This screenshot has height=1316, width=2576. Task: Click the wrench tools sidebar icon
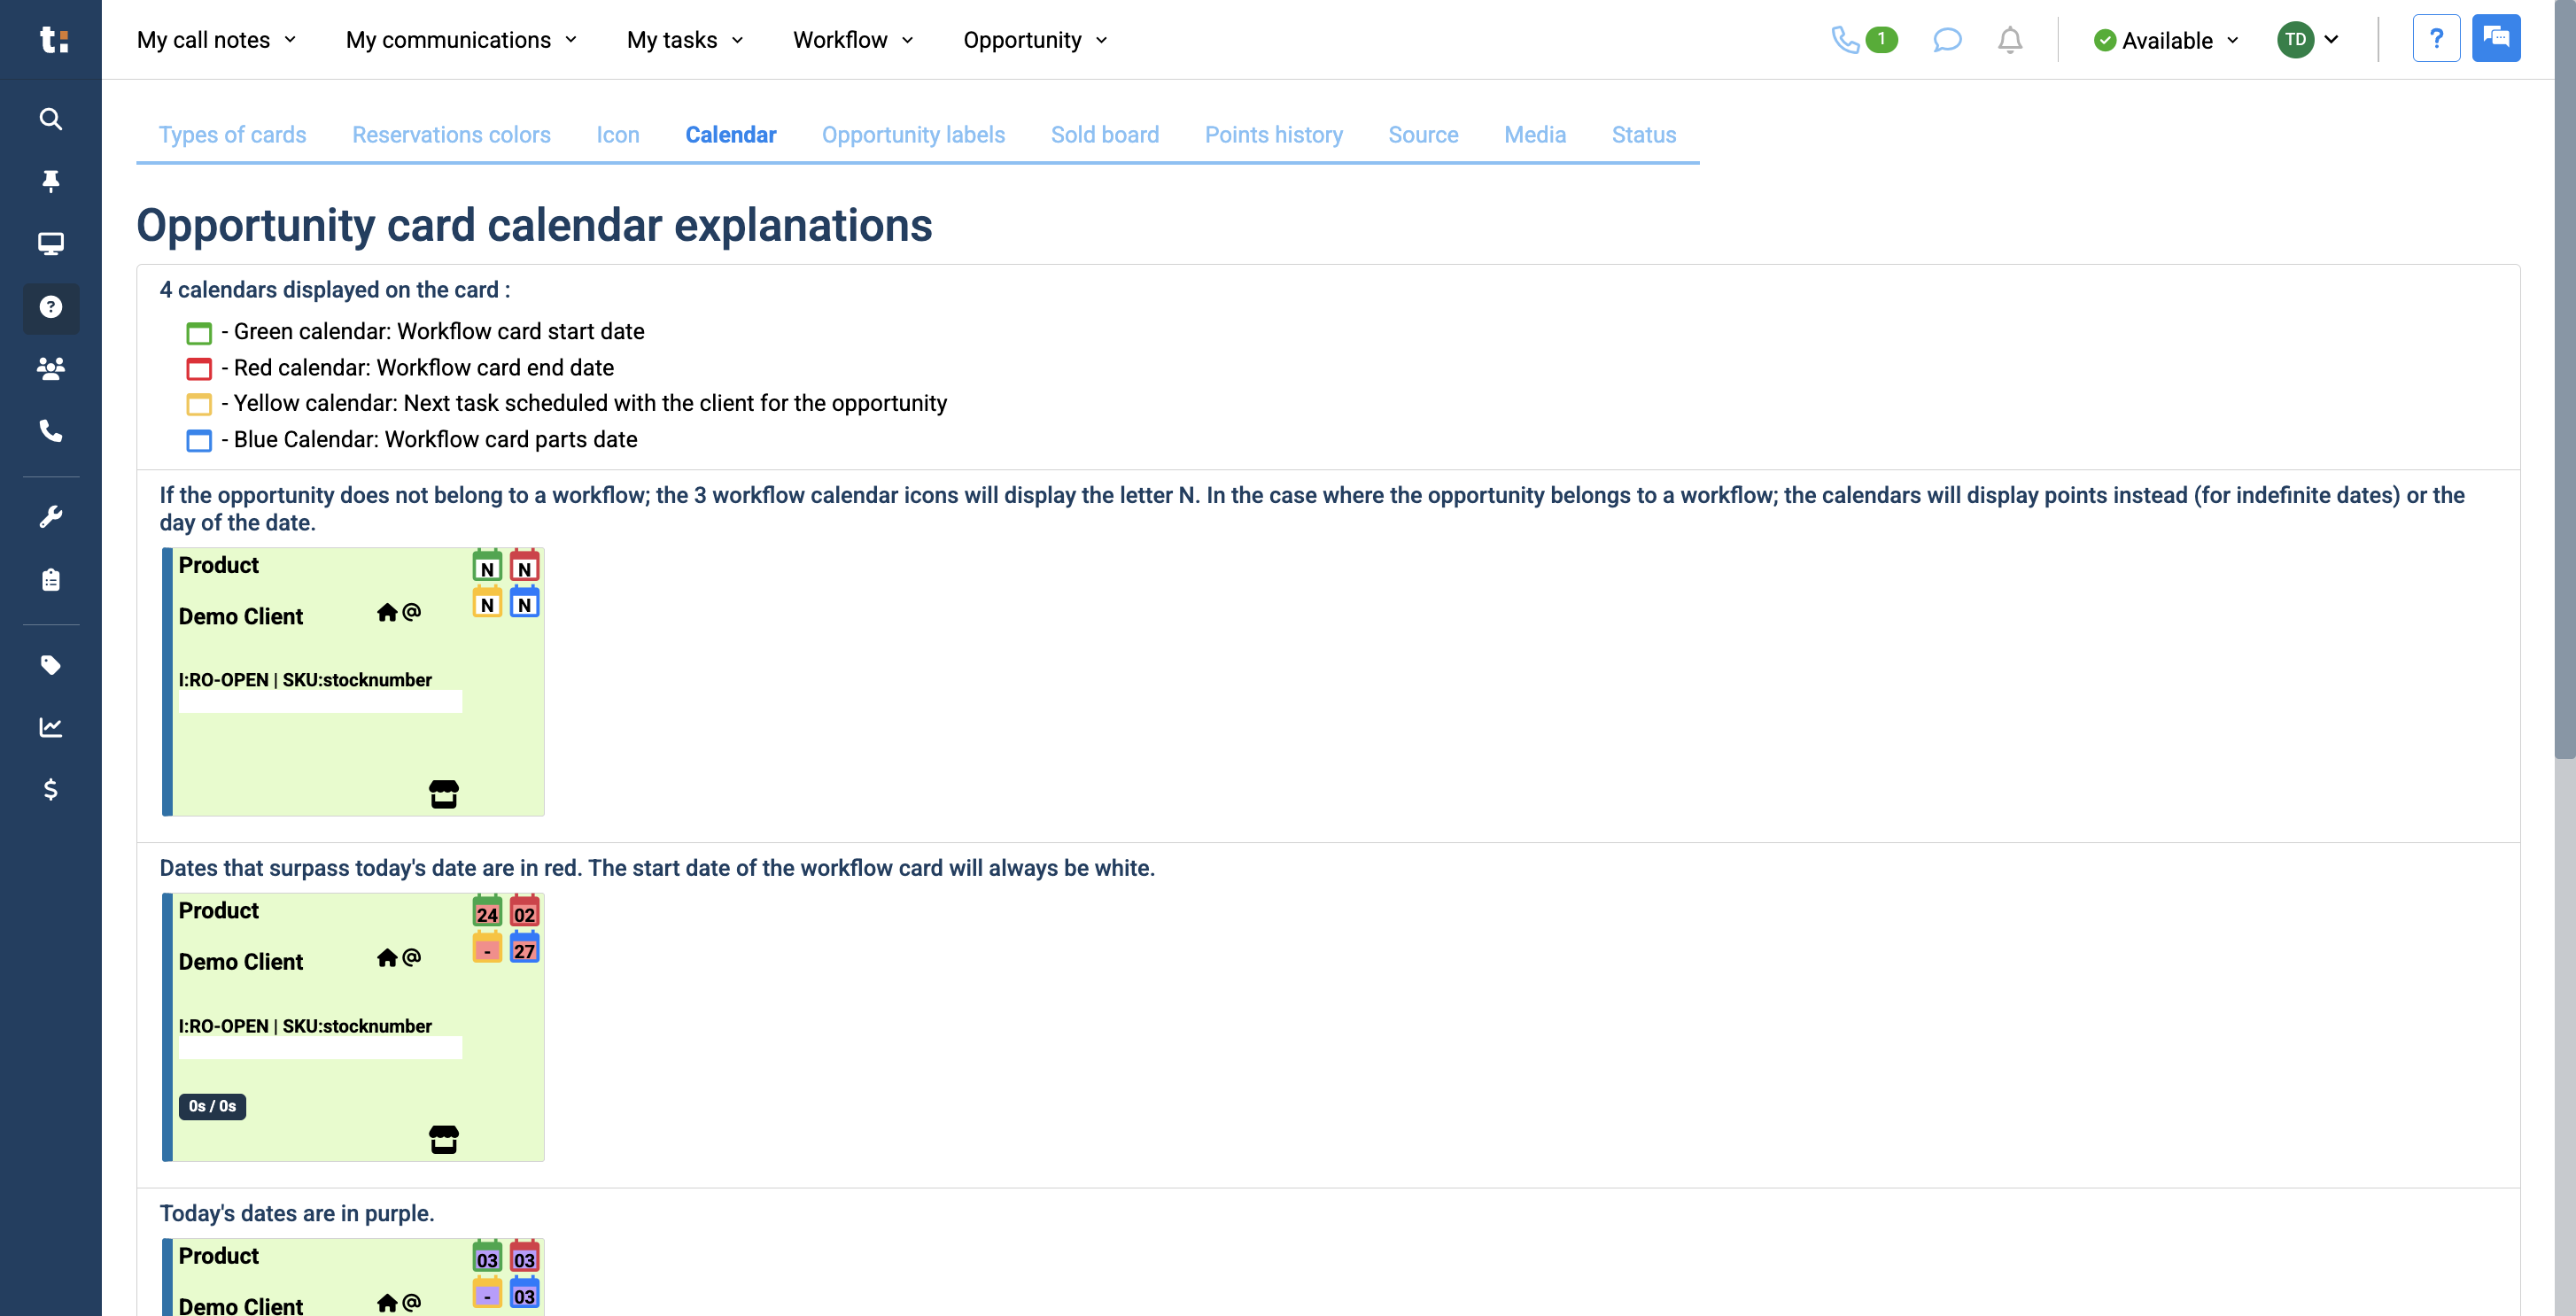[51, 517]
